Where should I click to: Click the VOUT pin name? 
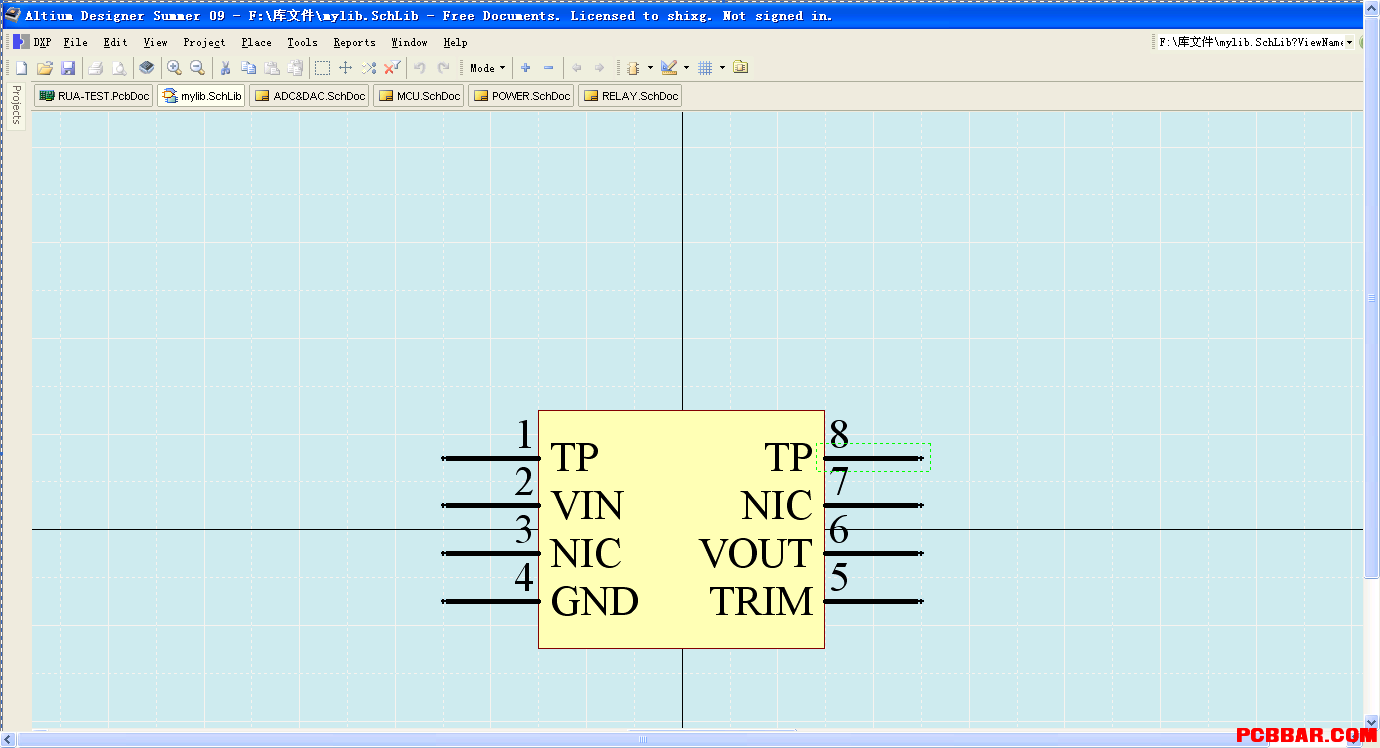click(x=755, y=553)
